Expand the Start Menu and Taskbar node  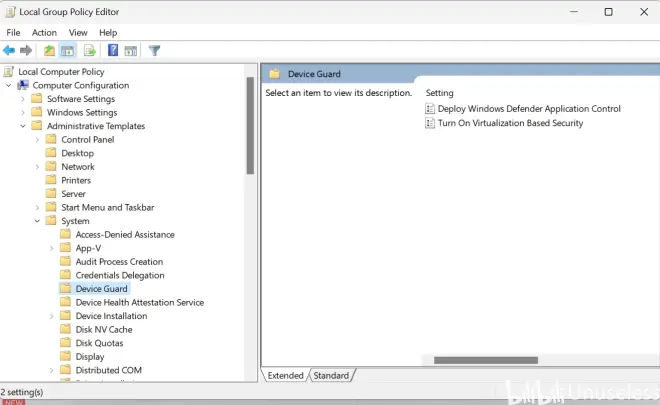37,208
